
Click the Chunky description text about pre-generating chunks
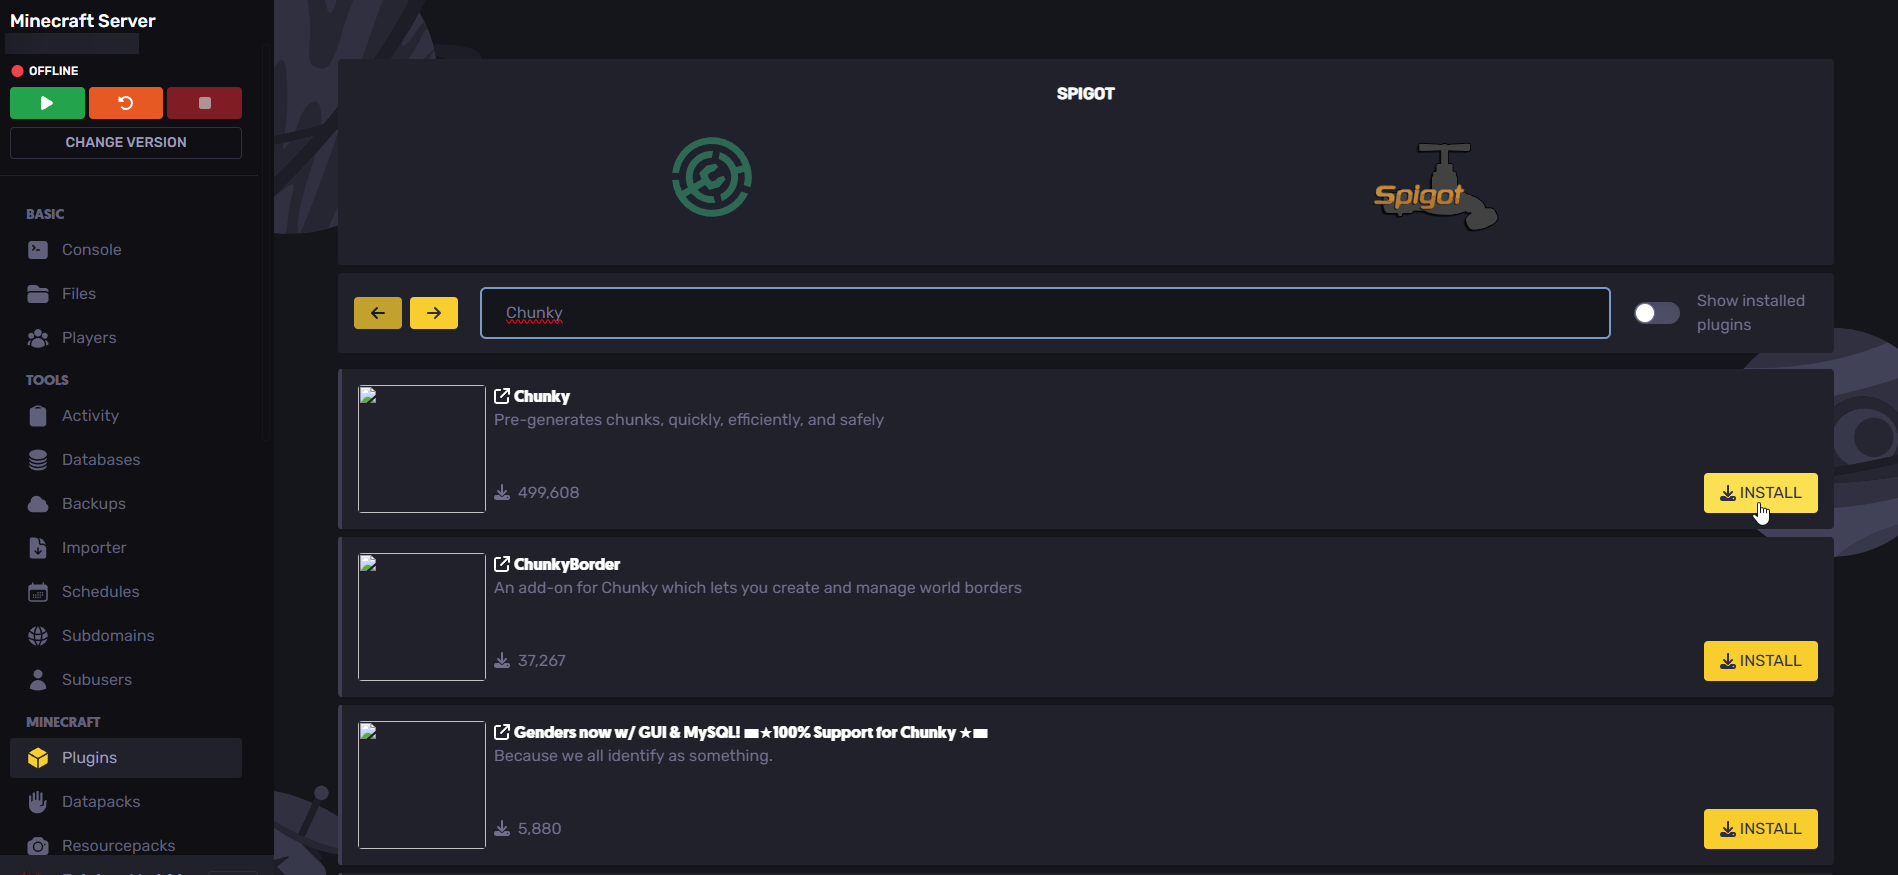click(689, 420)
